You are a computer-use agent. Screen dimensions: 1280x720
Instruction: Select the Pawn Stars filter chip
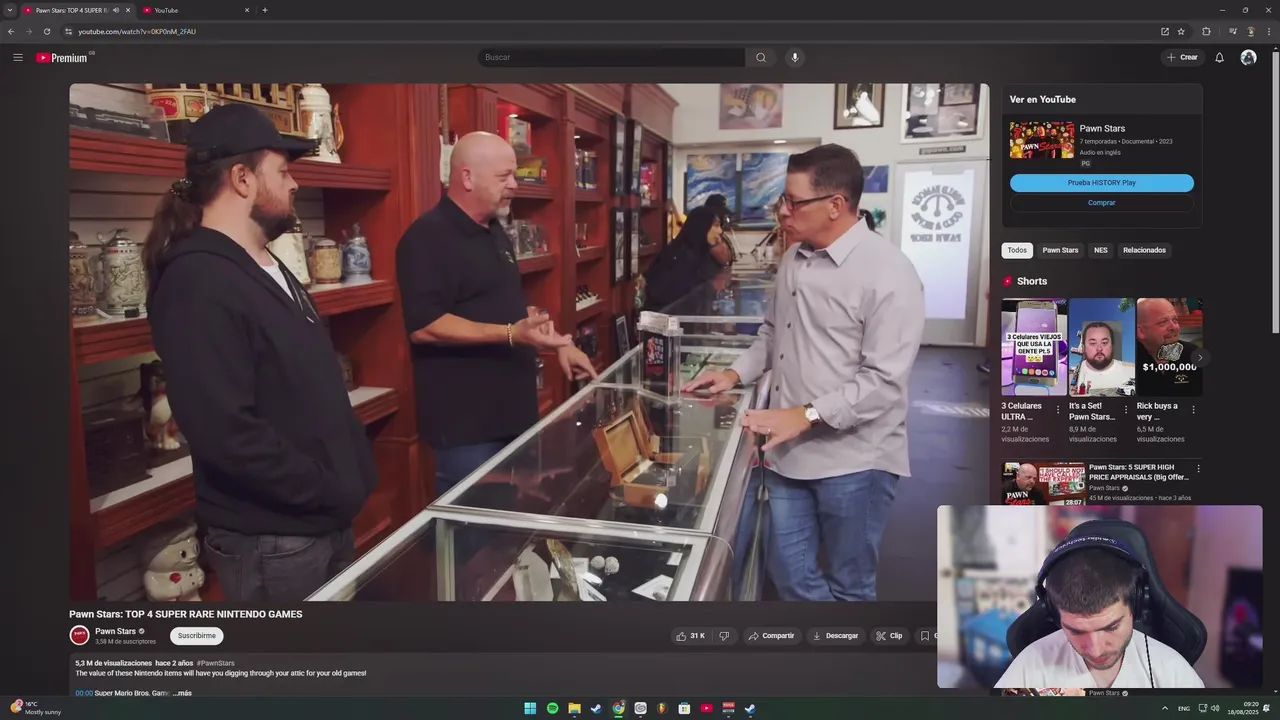pyautogui.click(x=1060, y=250)
